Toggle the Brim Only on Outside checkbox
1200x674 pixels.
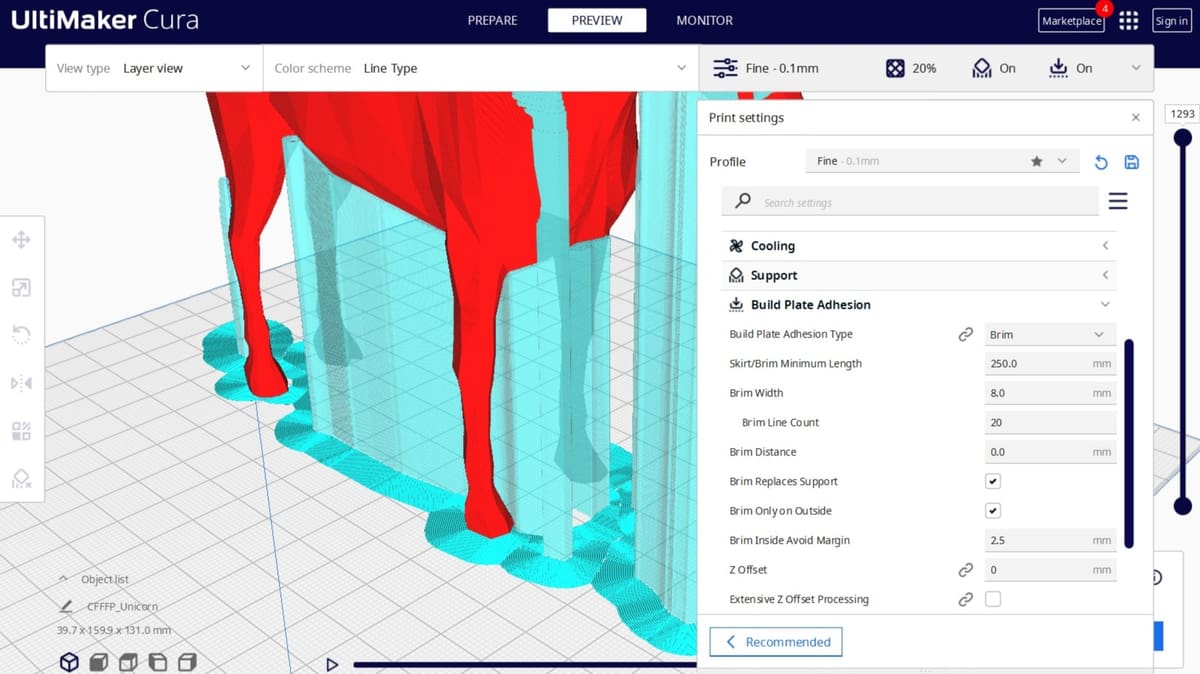(x=993, y=511)
